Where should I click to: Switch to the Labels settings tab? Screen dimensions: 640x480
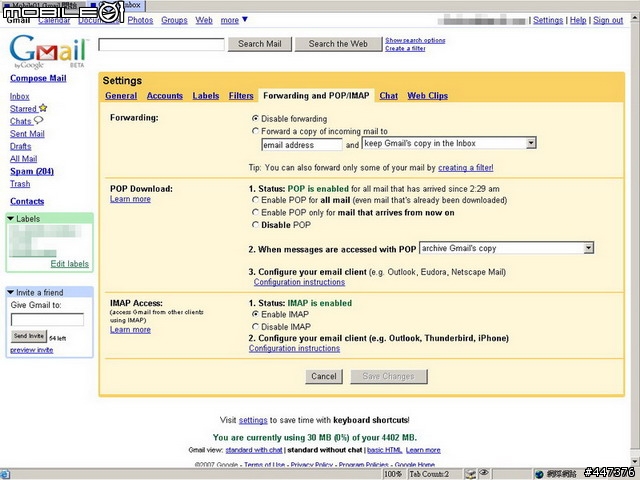(x=206, y=96)
